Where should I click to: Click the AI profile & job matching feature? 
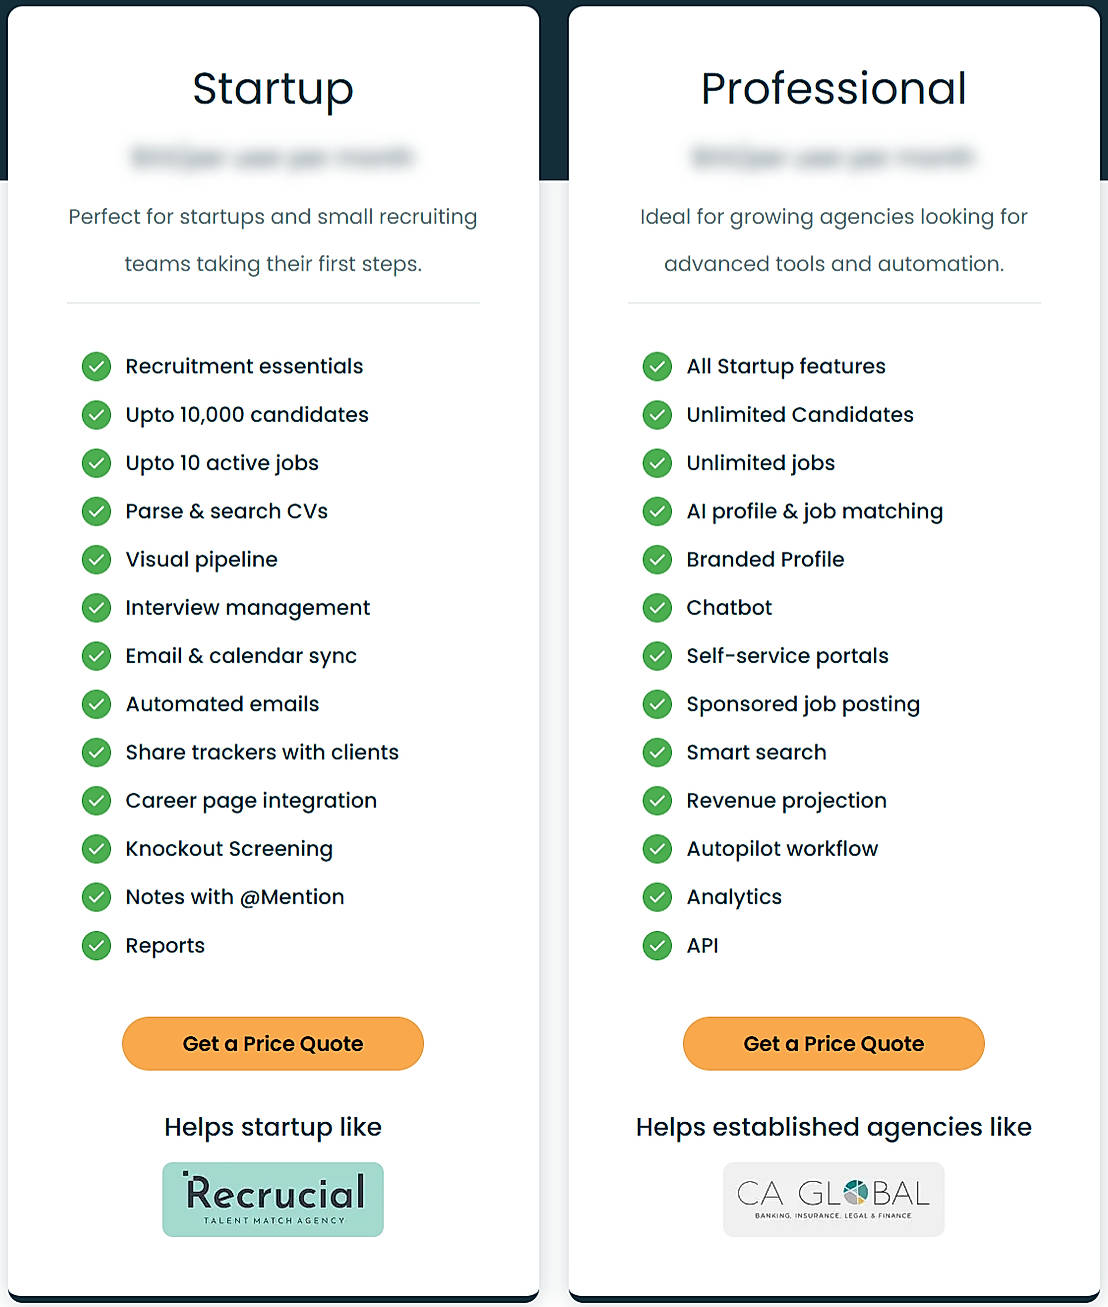(x=814, y=512)
